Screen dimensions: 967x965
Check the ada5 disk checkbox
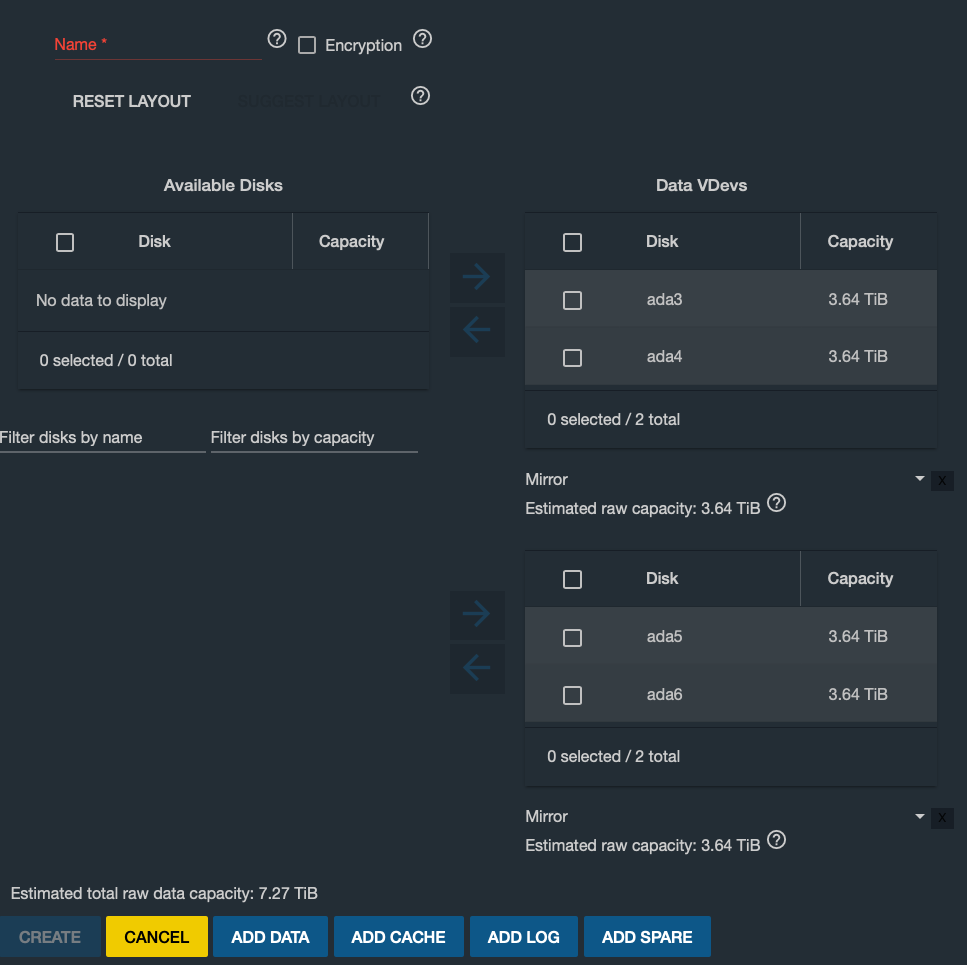pos(572,638)
